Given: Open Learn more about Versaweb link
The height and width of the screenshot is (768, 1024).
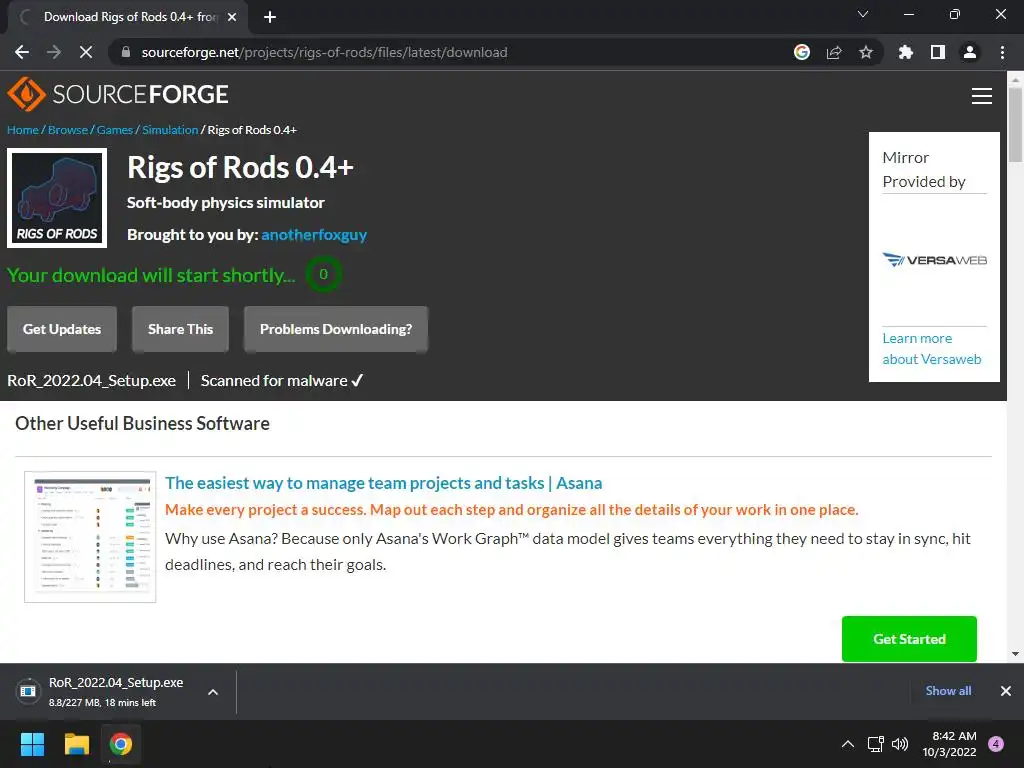Looking at the screenshot, I should (932, 349).
